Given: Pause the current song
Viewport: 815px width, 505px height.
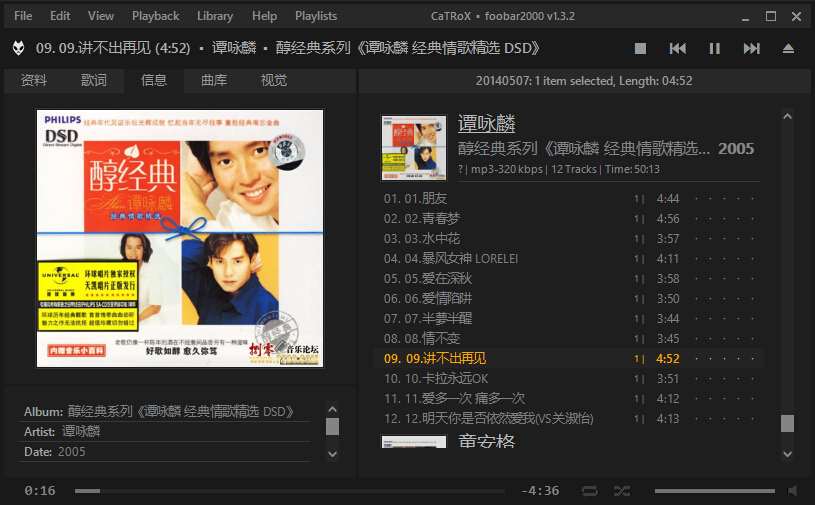Looking at the screenshot, I should 715,48.
